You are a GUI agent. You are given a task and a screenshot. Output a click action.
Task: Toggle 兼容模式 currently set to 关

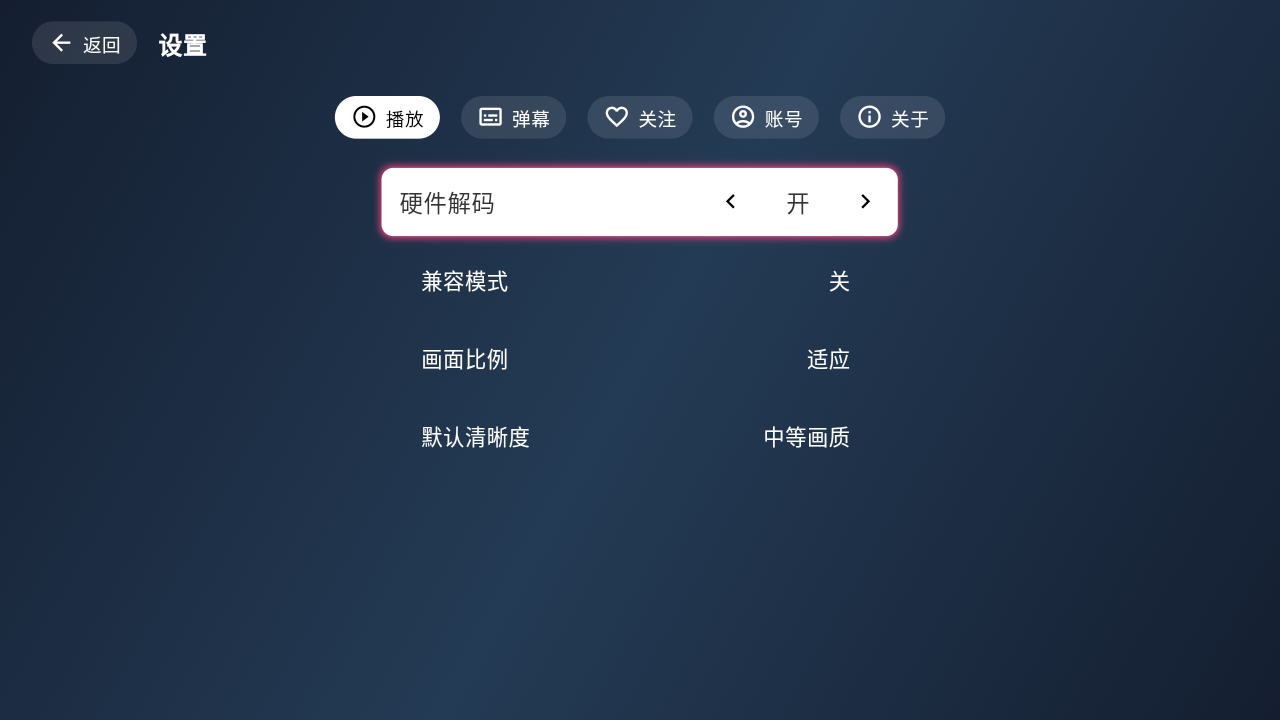pos(839,282)
